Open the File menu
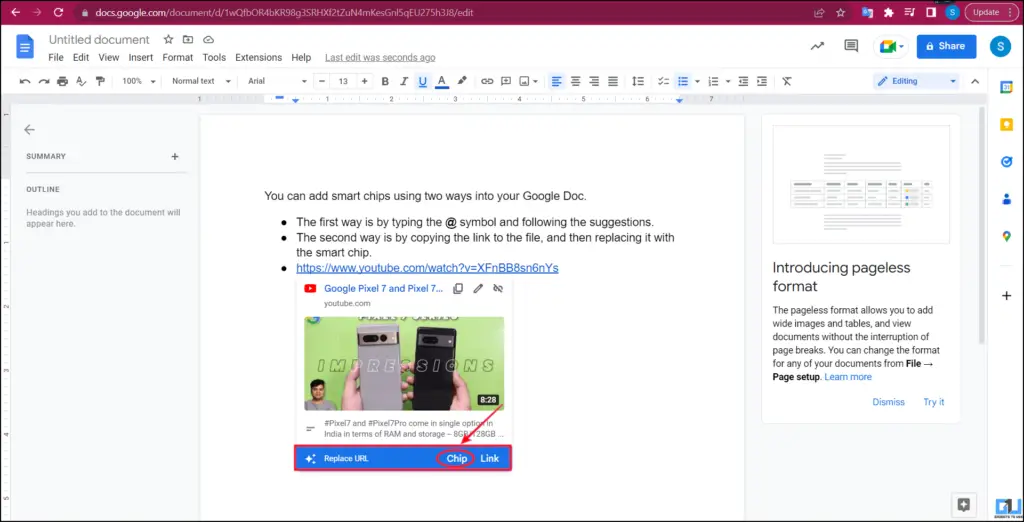Viewport: 1024px width, 522px height. coord(56,57)
